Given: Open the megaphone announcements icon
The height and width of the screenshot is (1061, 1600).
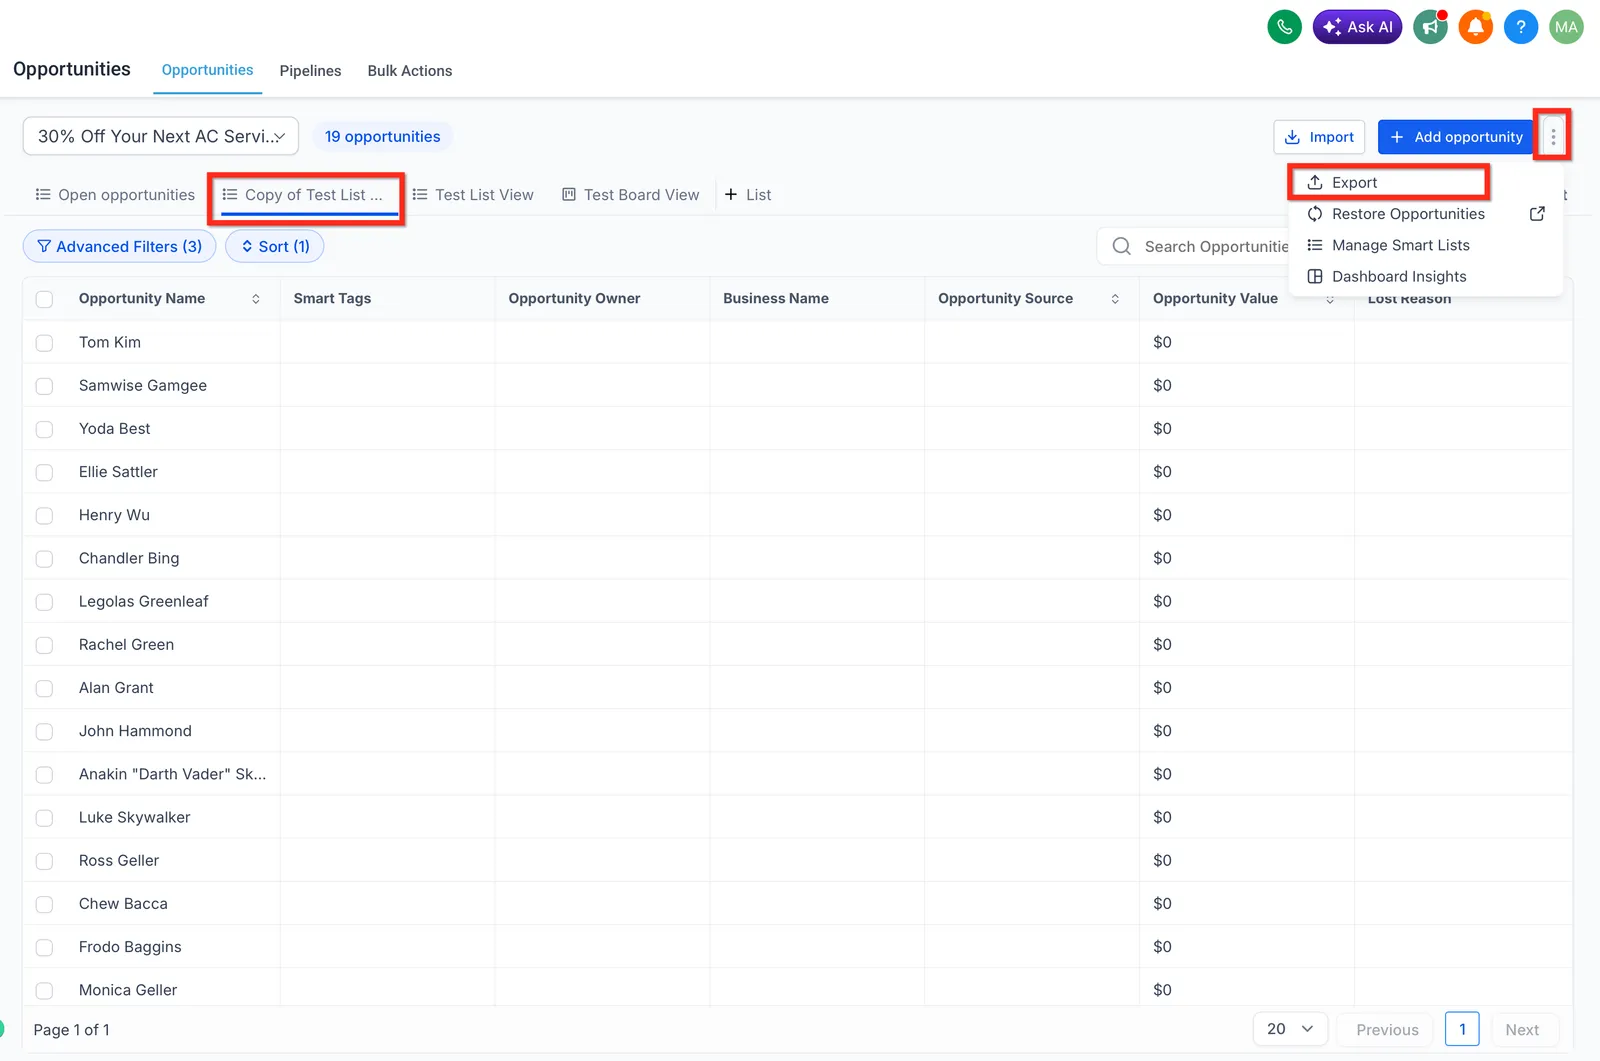Looking at the screenshot, I should [x=1430, y=27].
